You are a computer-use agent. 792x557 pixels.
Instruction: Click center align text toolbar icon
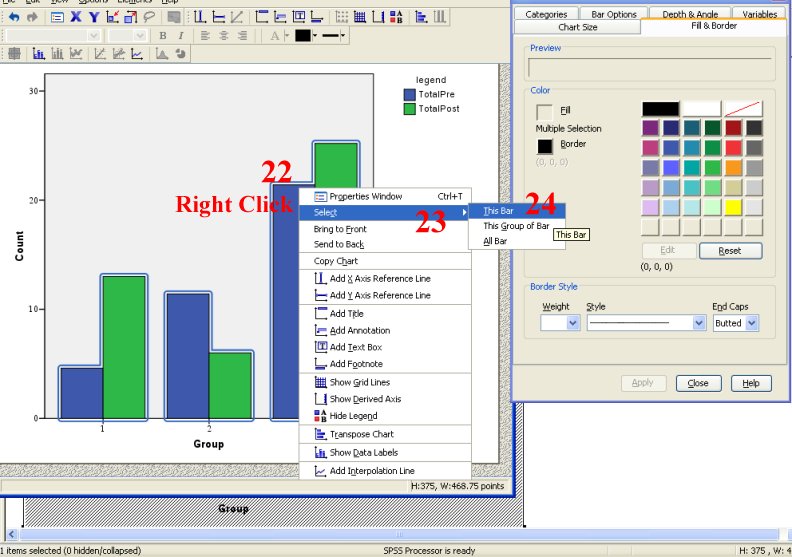pyautogui.click(x=224, y=36)
